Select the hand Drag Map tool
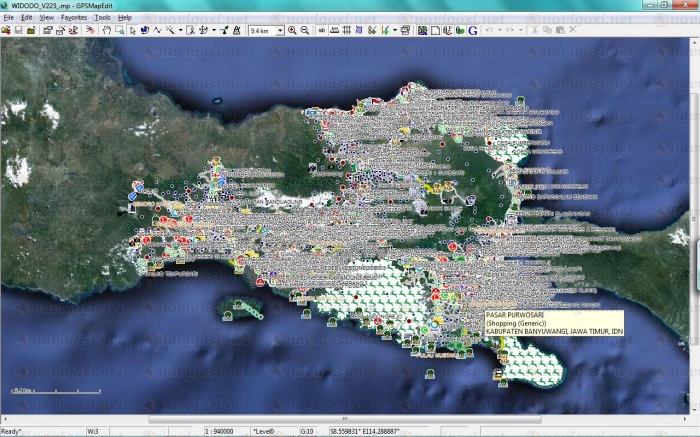 click(x=106, y=30)
